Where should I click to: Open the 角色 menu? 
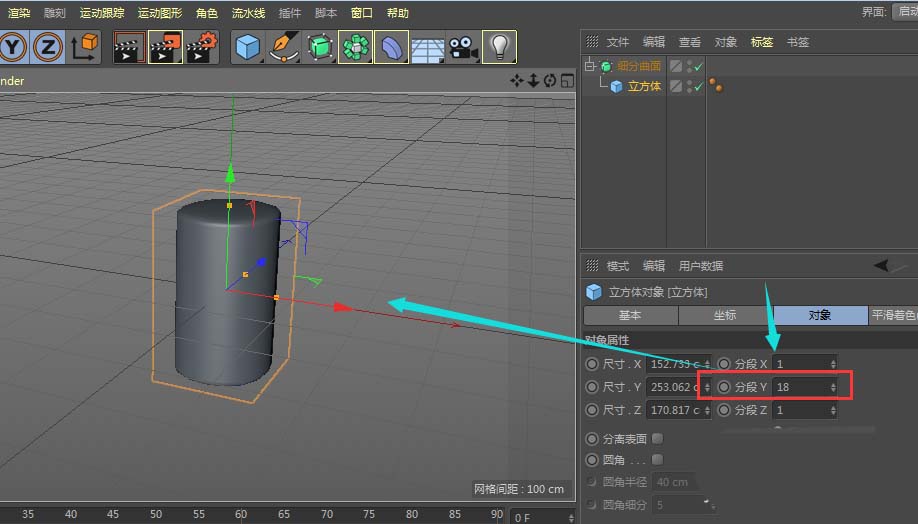206,13
